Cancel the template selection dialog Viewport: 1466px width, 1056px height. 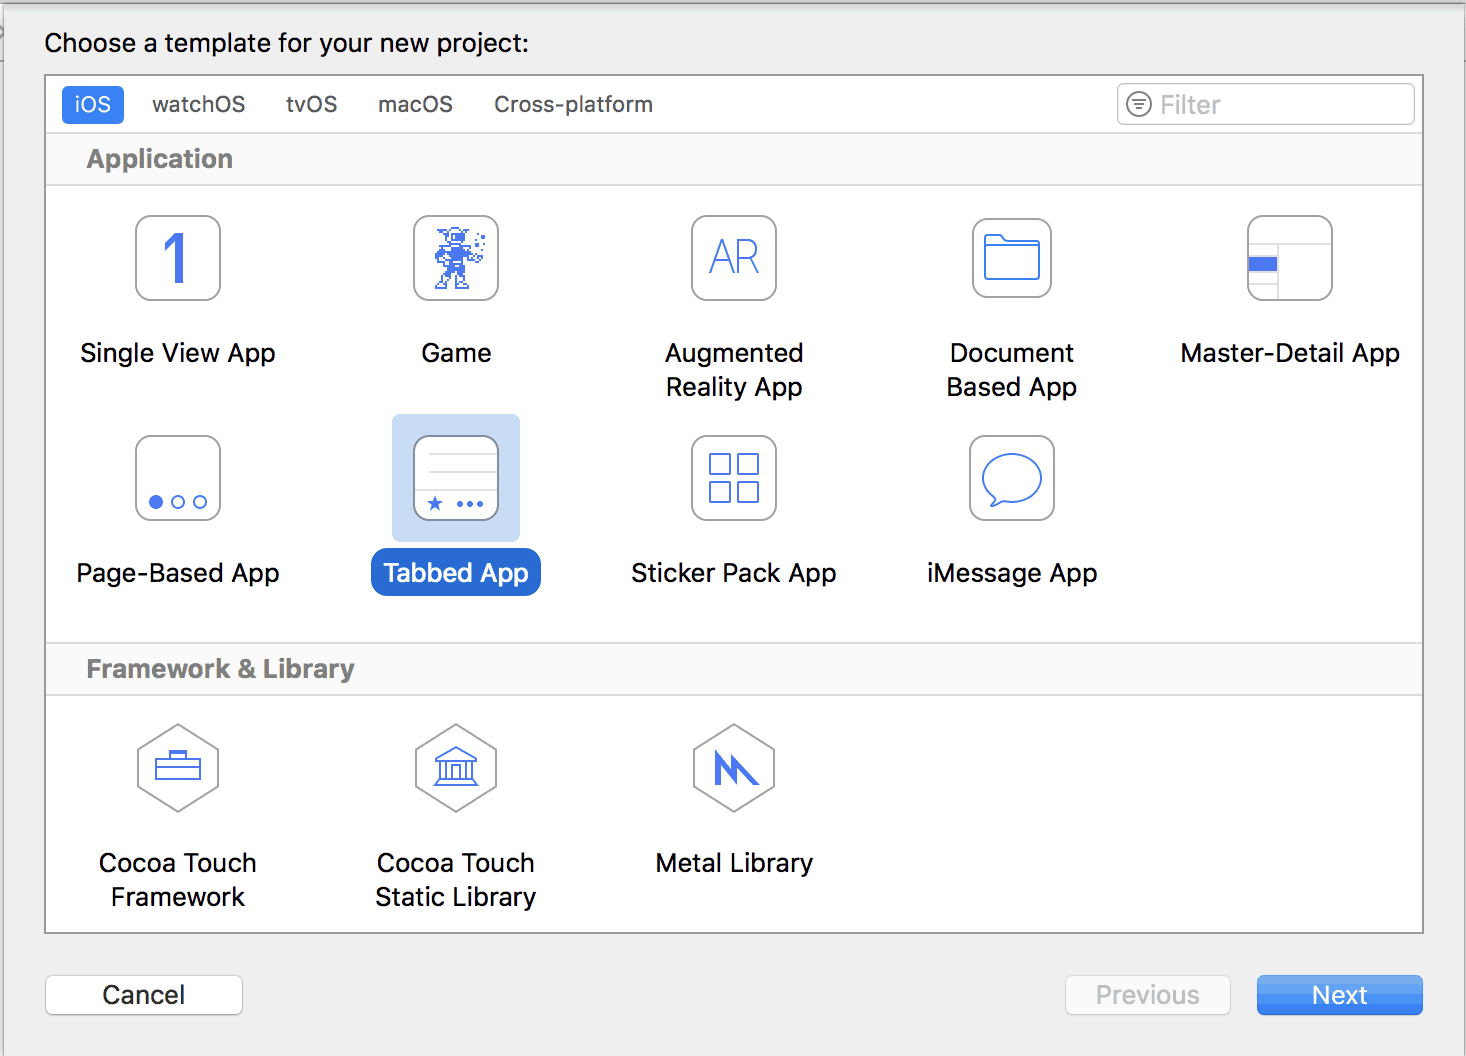(143, 994)
